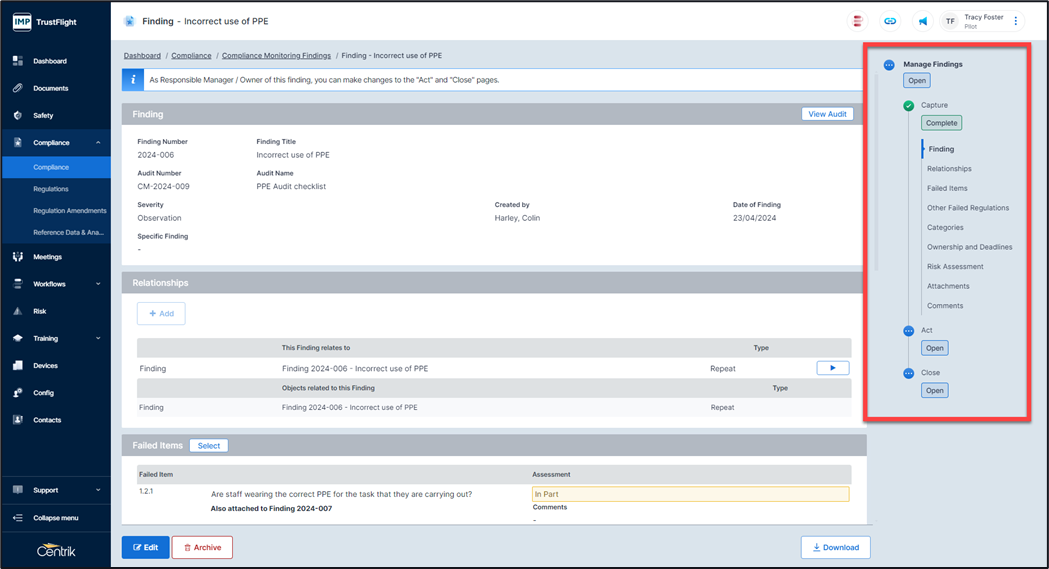Open the Config section in sidebar

tap(43, 393)
